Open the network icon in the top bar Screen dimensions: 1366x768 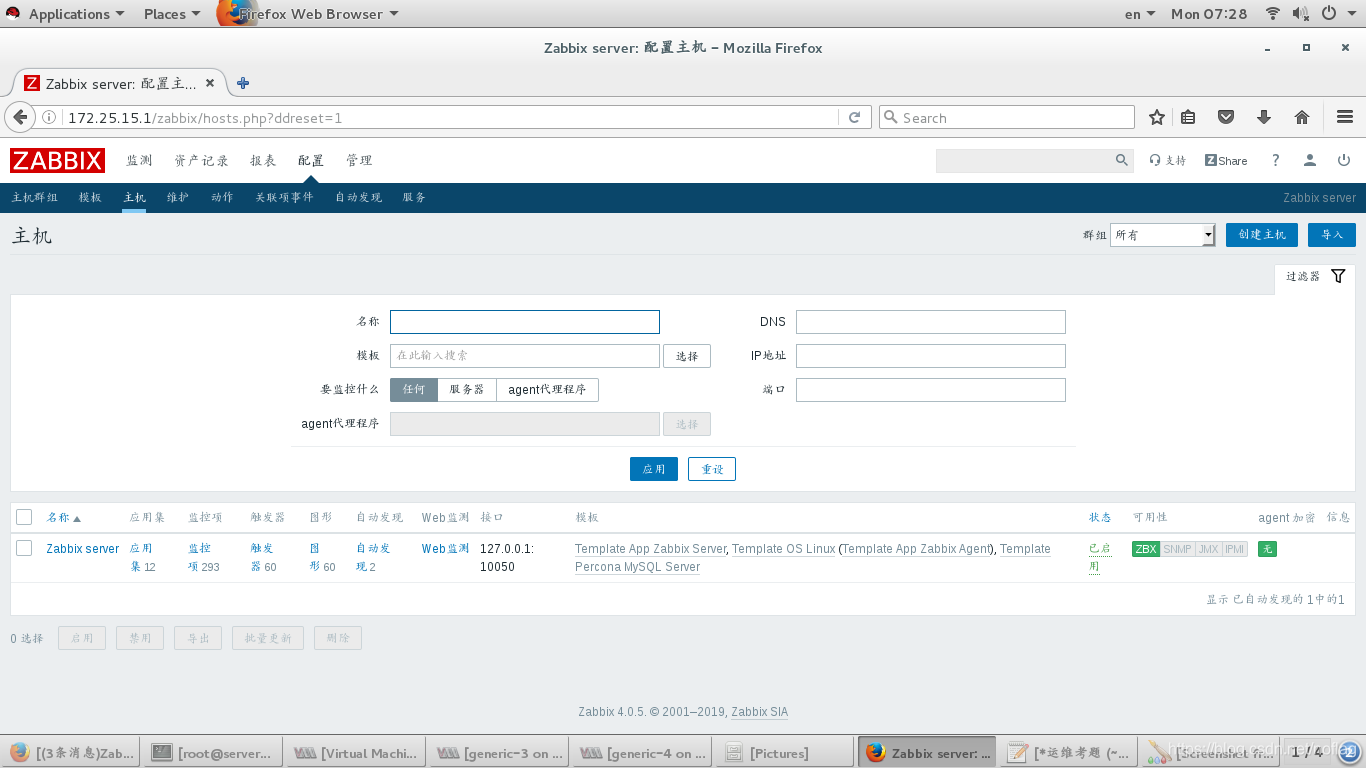[1273, 14]
